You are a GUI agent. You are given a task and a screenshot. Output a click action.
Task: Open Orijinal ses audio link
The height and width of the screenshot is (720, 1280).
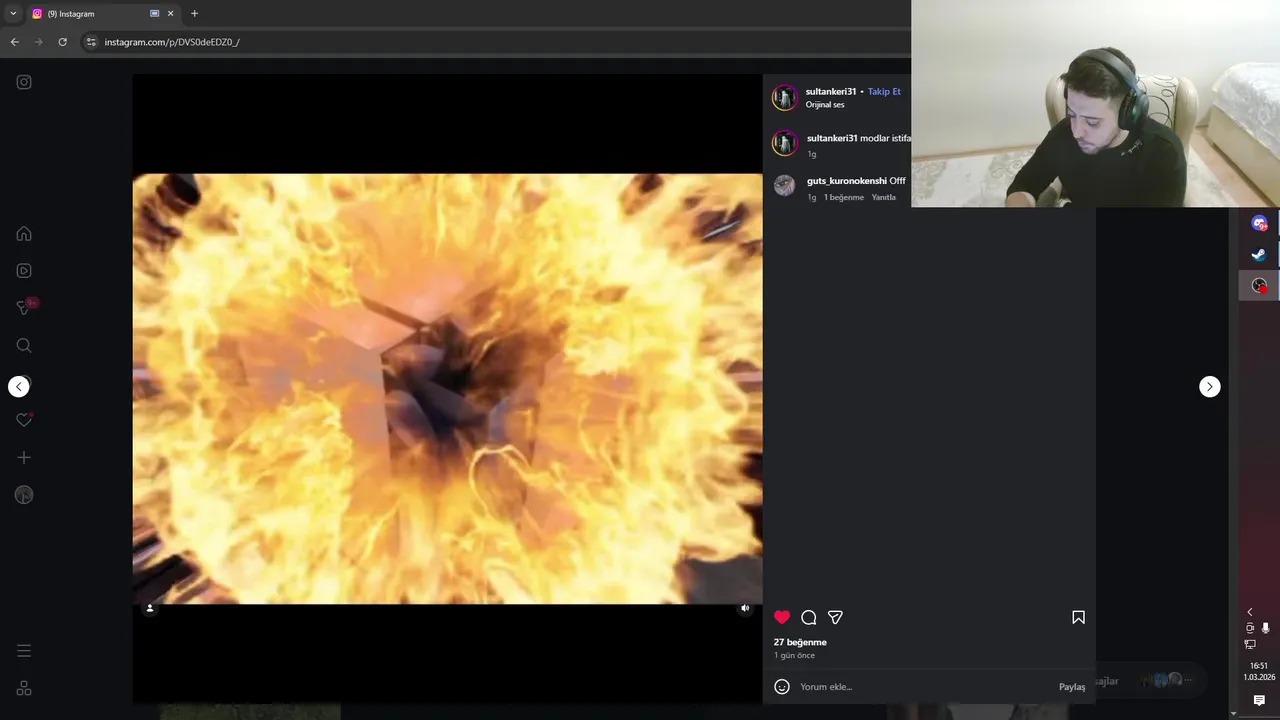(825, 104)
